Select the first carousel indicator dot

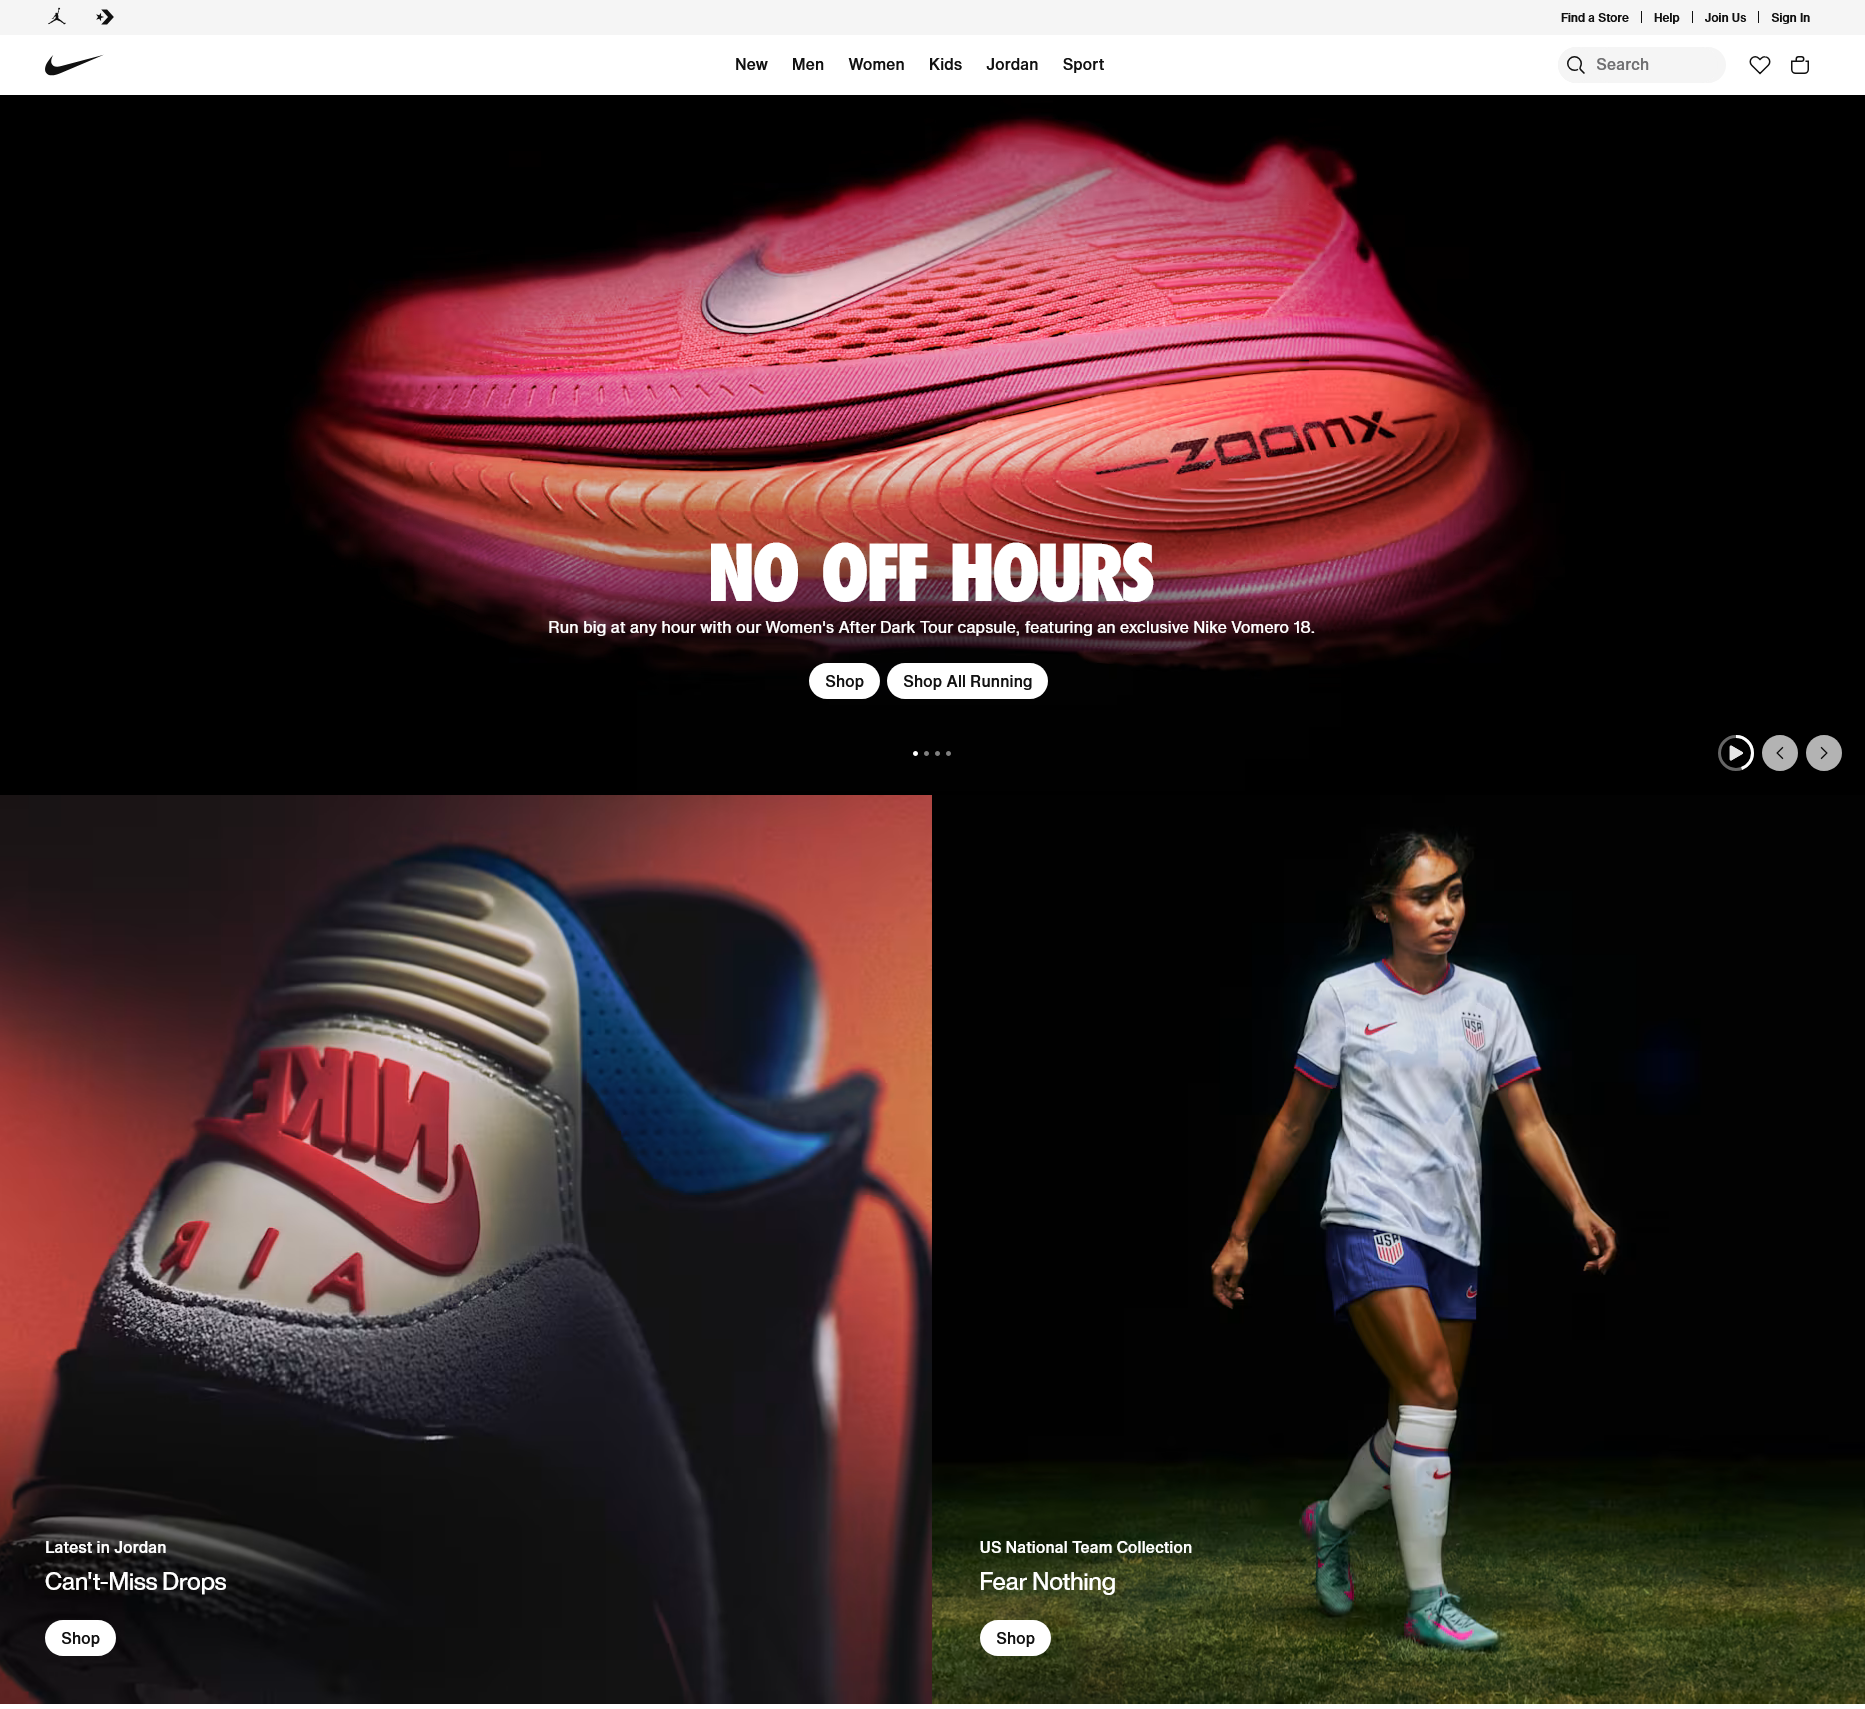pyautogui.click(x=915, y=753)
